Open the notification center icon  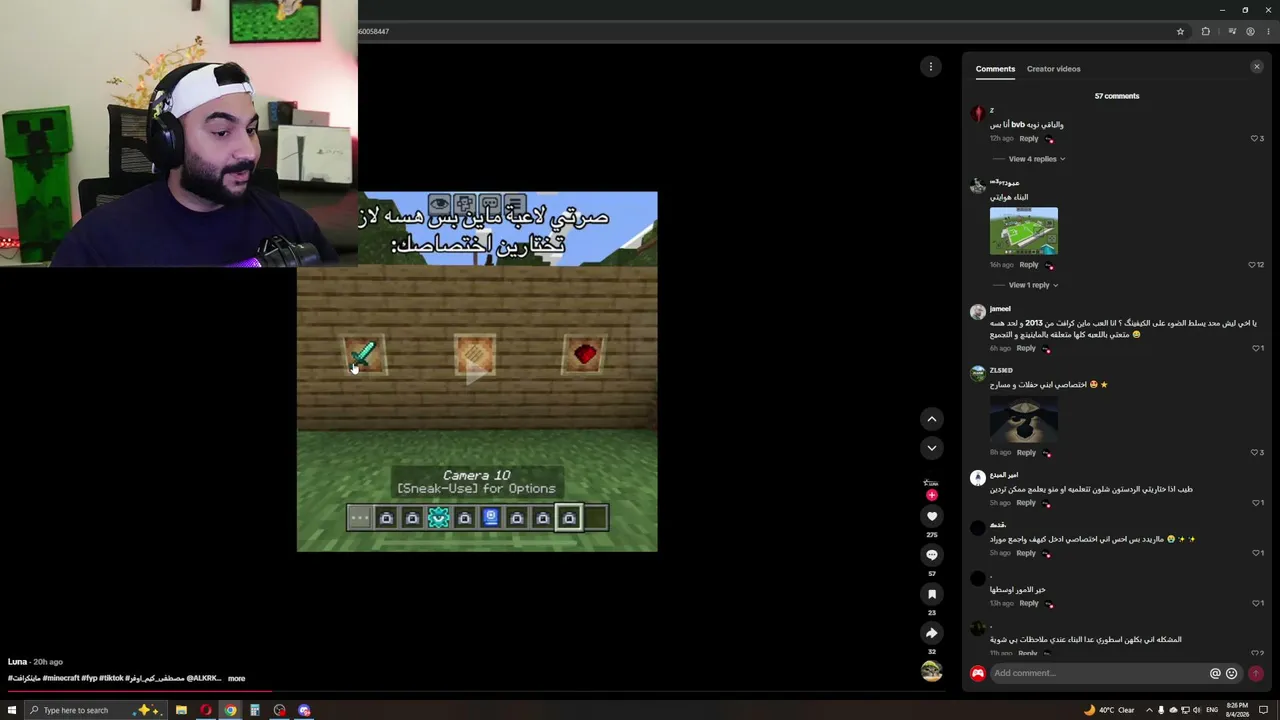point(1264,710)
